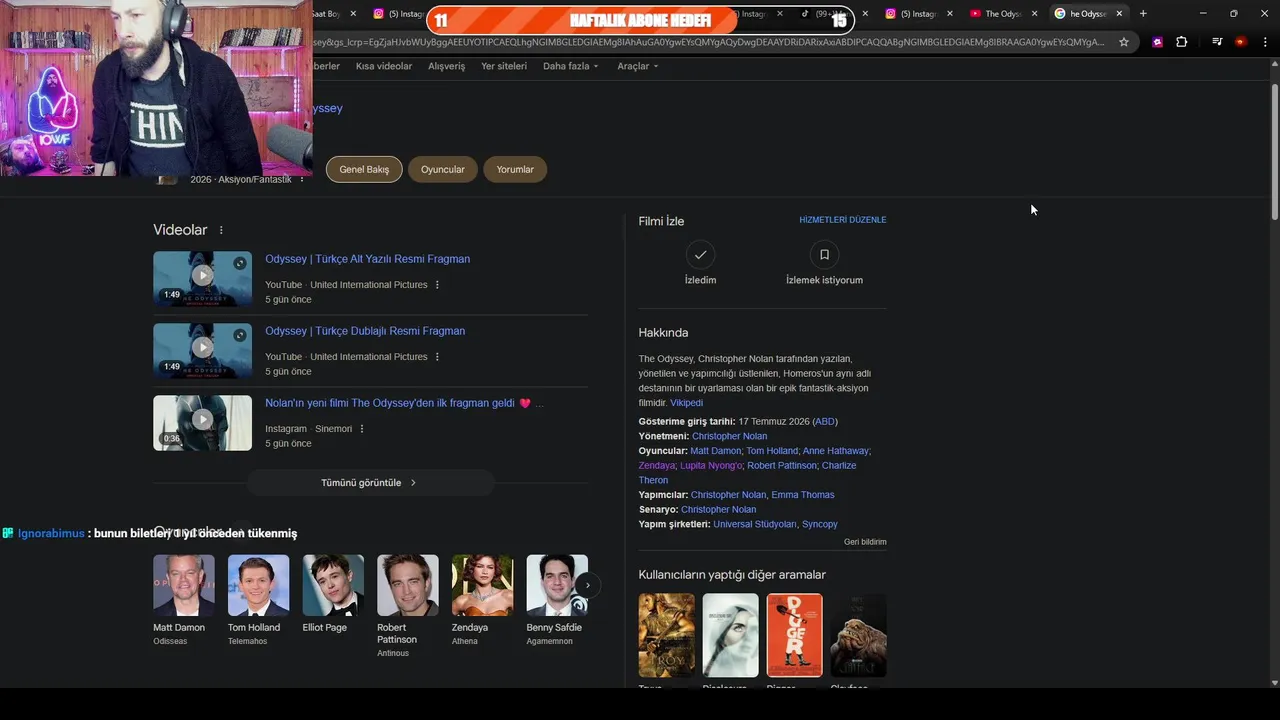Open Matt Damon cast photo card
Viewport: 1280px width, 720px height.
point(184,585)
